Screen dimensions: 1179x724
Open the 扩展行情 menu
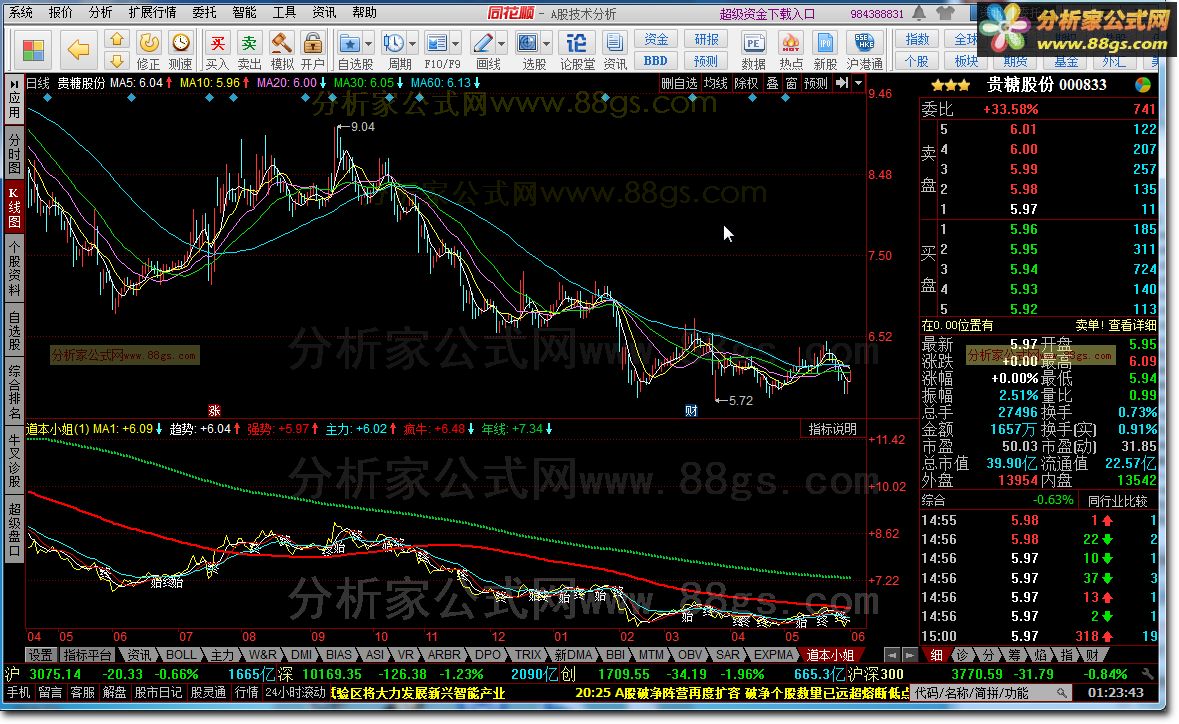click(152, 13)
